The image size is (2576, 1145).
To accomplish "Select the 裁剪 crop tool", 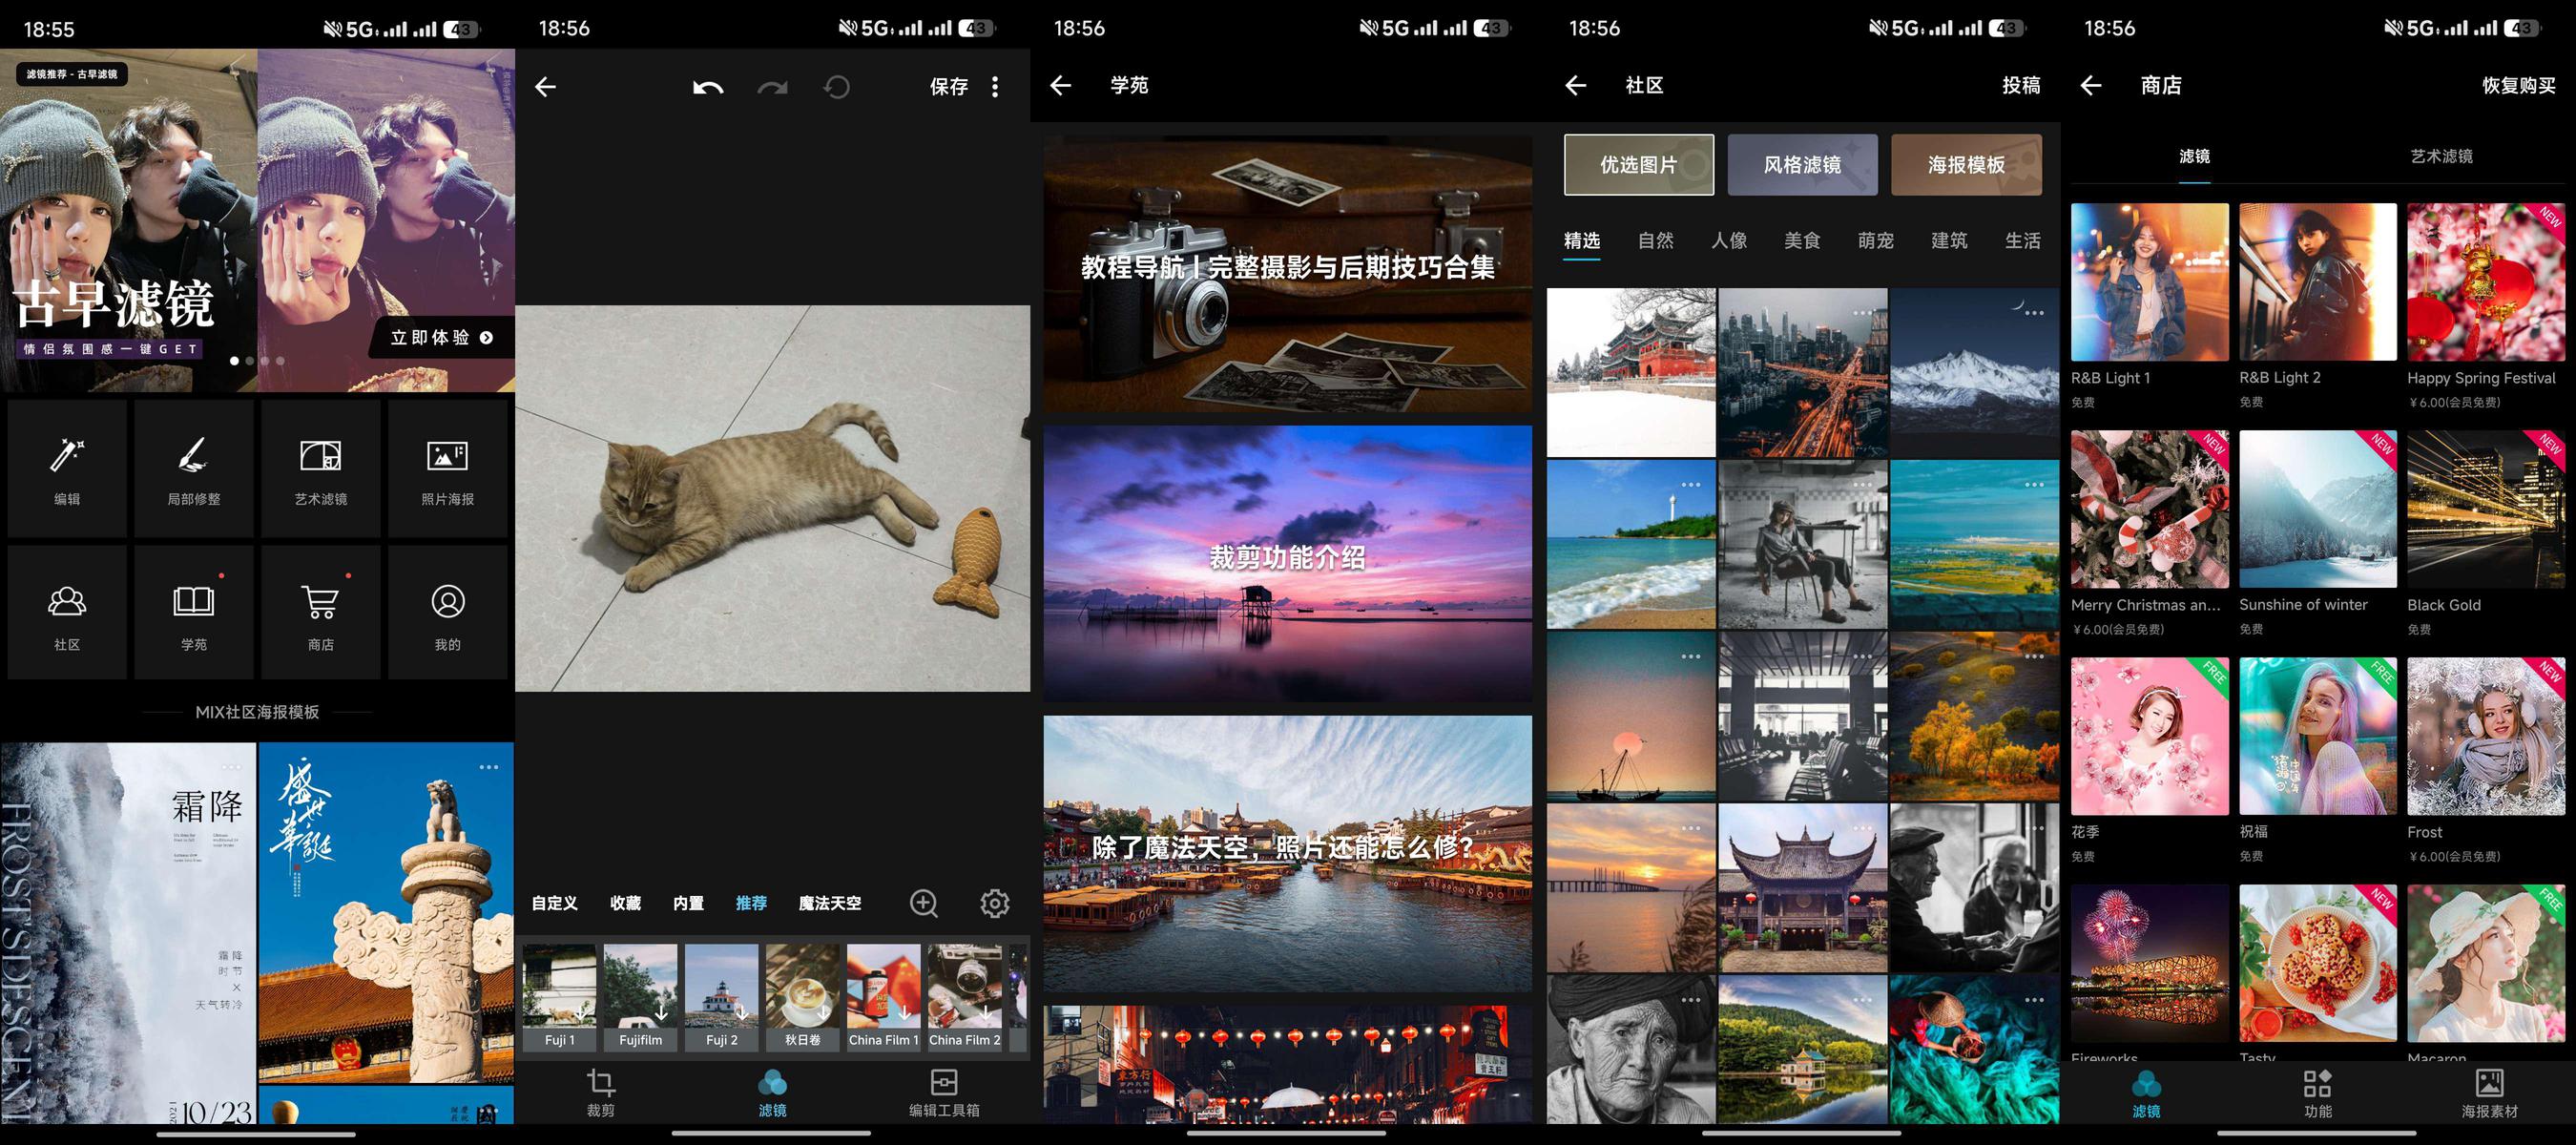I will coord(601,1093).
